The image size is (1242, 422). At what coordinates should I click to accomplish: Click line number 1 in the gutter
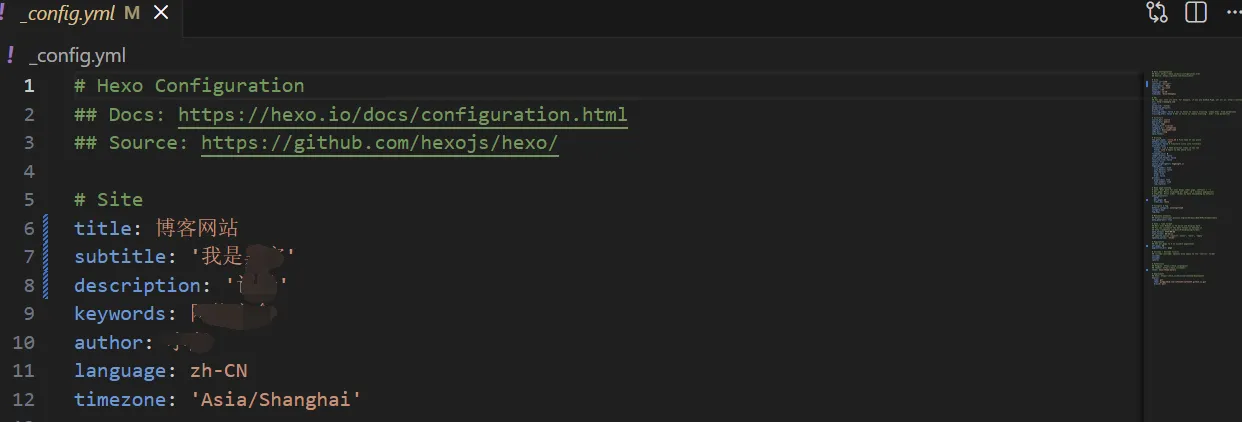tap(29, 86)
